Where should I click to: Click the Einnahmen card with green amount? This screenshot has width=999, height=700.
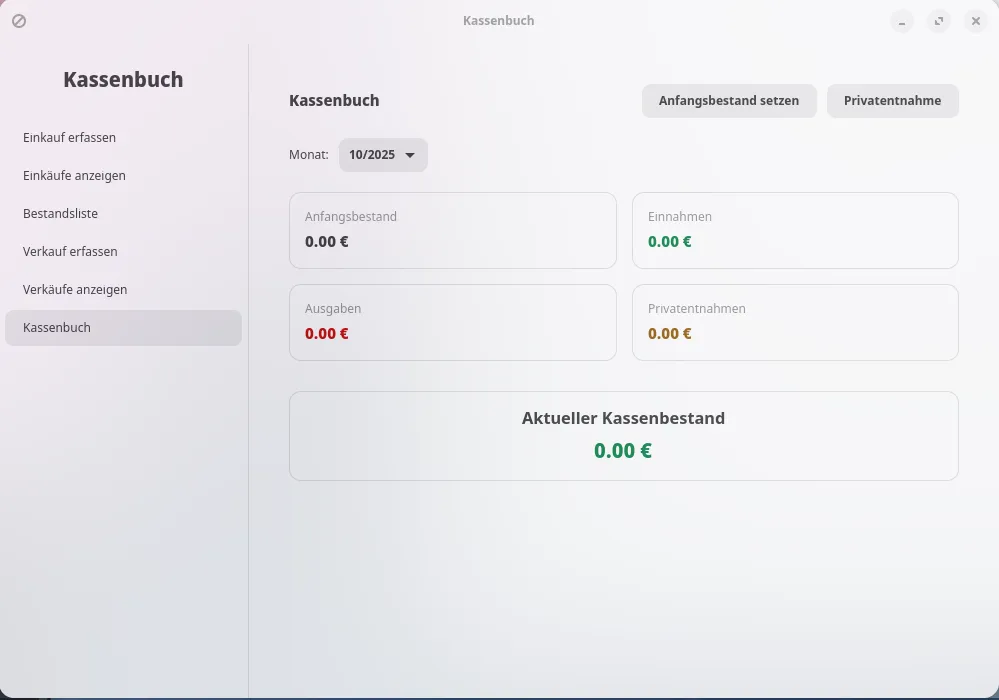pos(795,230)
